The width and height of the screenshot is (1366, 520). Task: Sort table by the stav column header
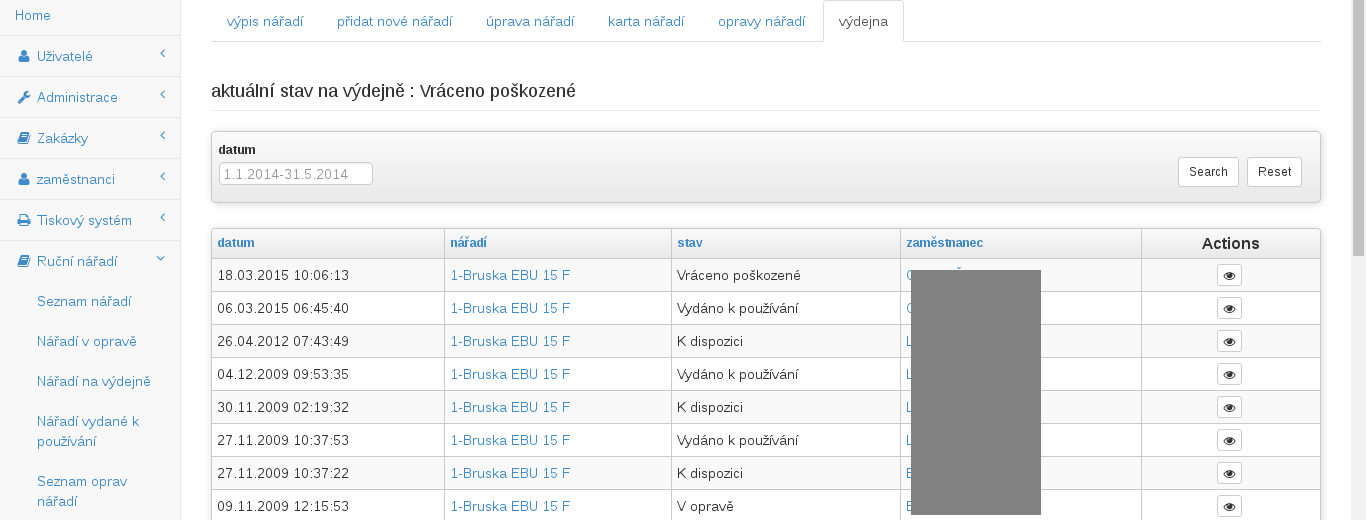690,243
